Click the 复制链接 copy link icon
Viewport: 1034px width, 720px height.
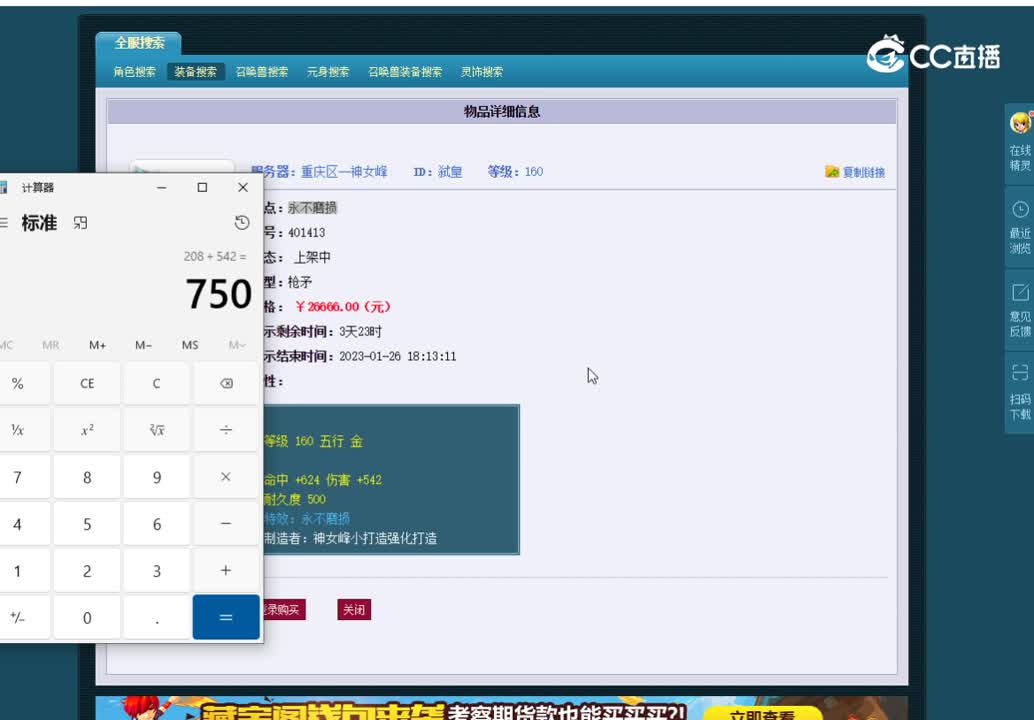coord(831,171)
